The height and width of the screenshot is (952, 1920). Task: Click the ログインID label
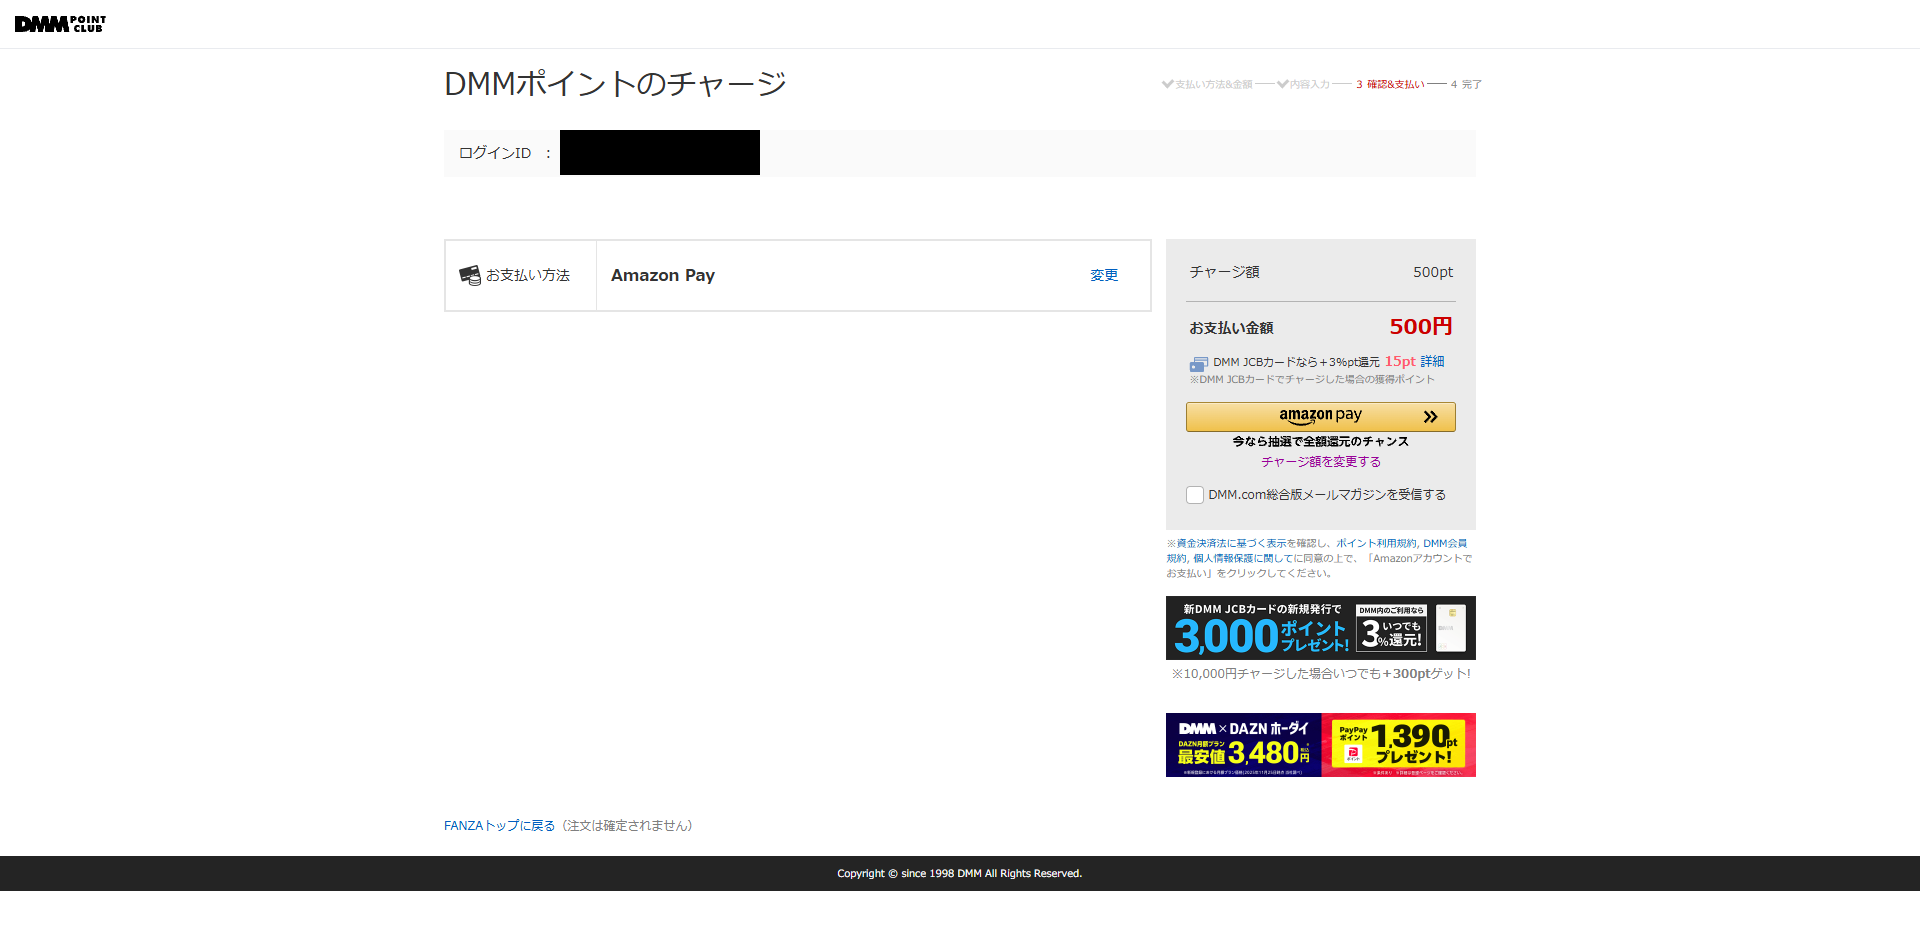[495, 153]
